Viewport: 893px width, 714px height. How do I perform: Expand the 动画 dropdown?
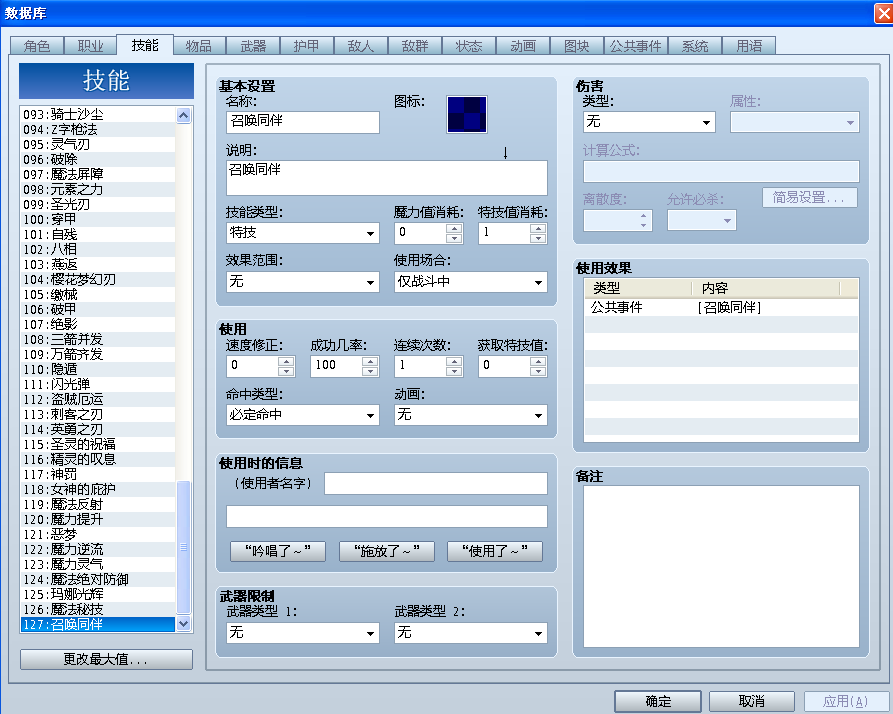click(471, 415)
